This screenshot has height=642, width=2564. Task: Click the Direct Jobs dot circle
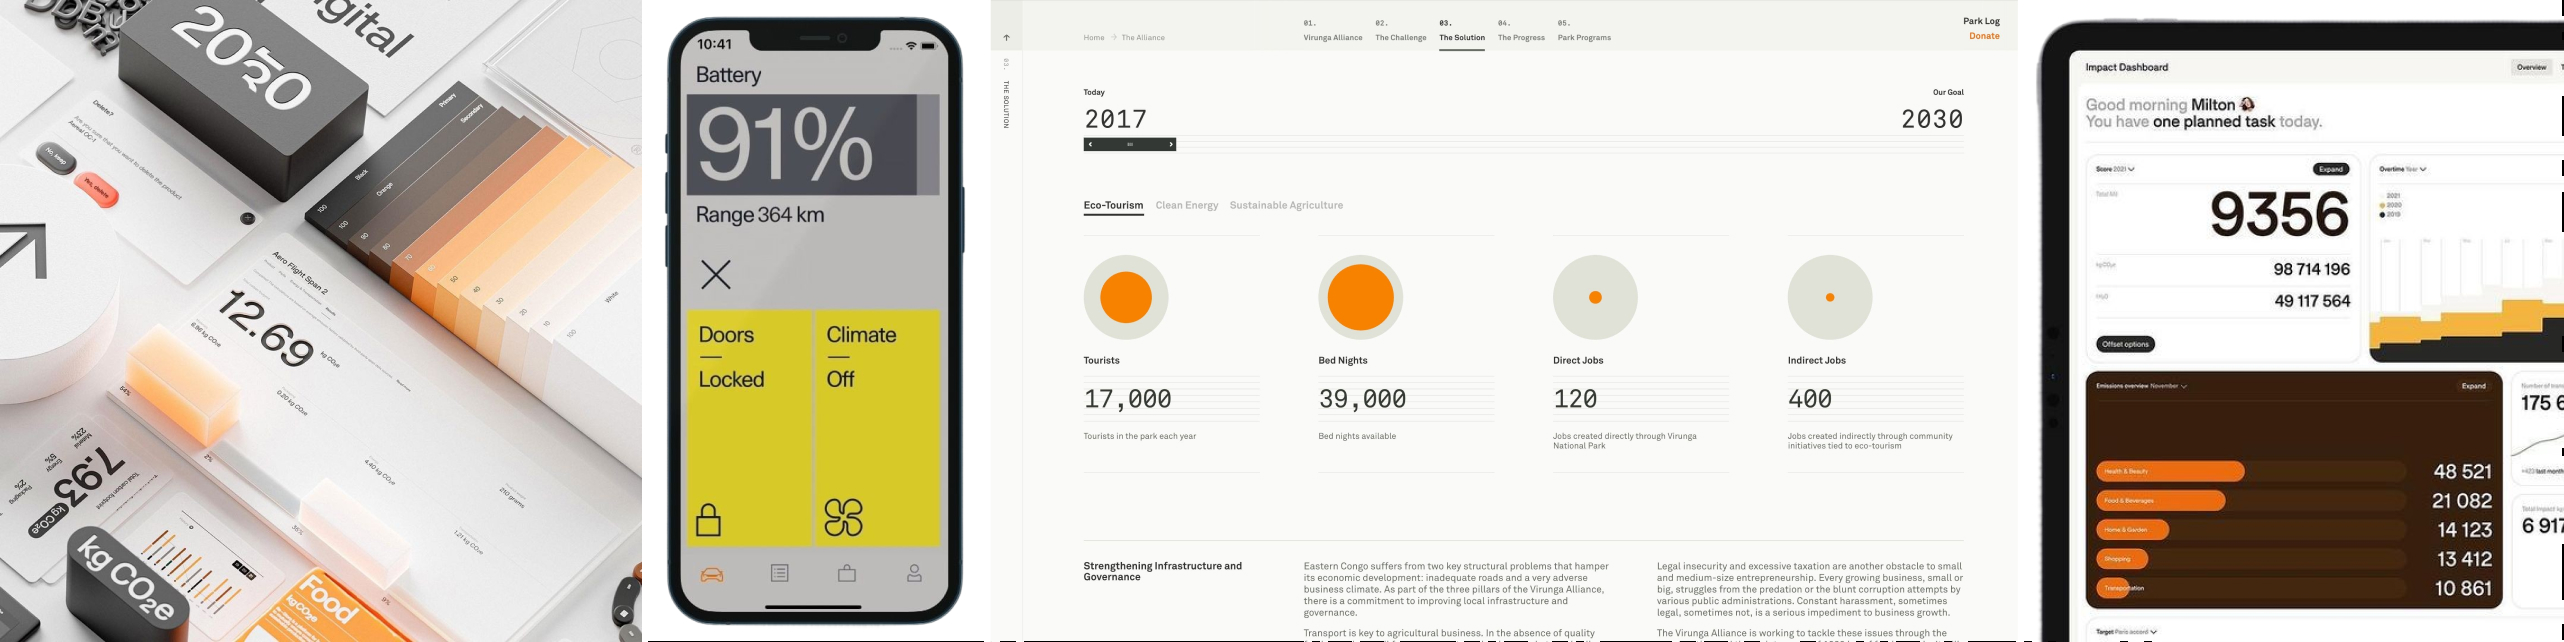click(x=1595, y=297)
